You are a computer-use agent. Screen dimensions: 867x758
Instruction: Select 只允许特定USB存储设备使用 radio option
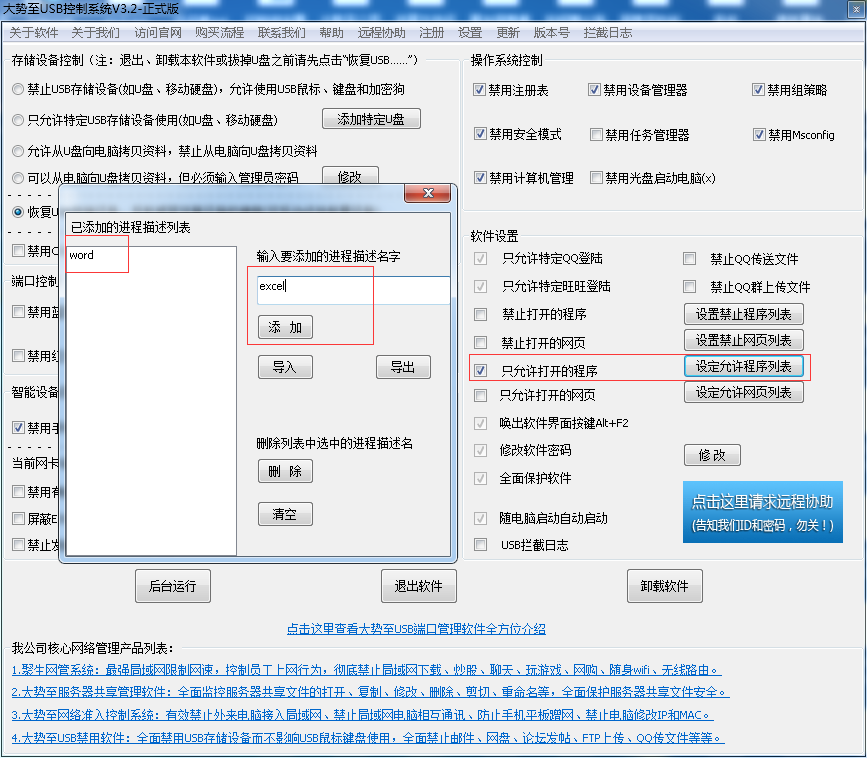coord(19,120)
